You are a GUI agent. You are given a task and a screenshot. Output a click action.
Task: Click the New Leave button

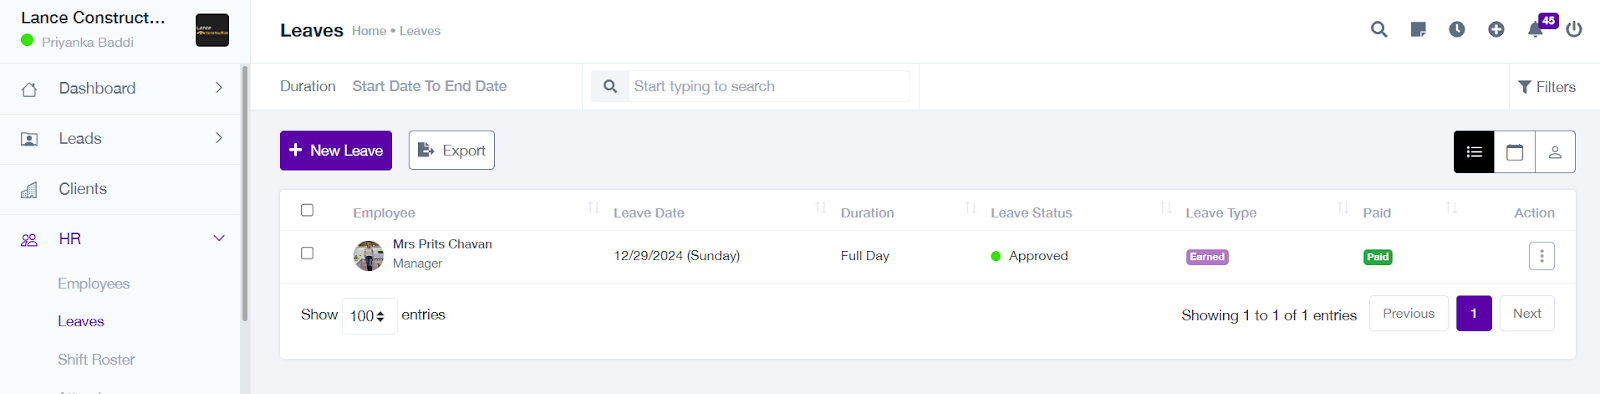[x=336, y=151]
